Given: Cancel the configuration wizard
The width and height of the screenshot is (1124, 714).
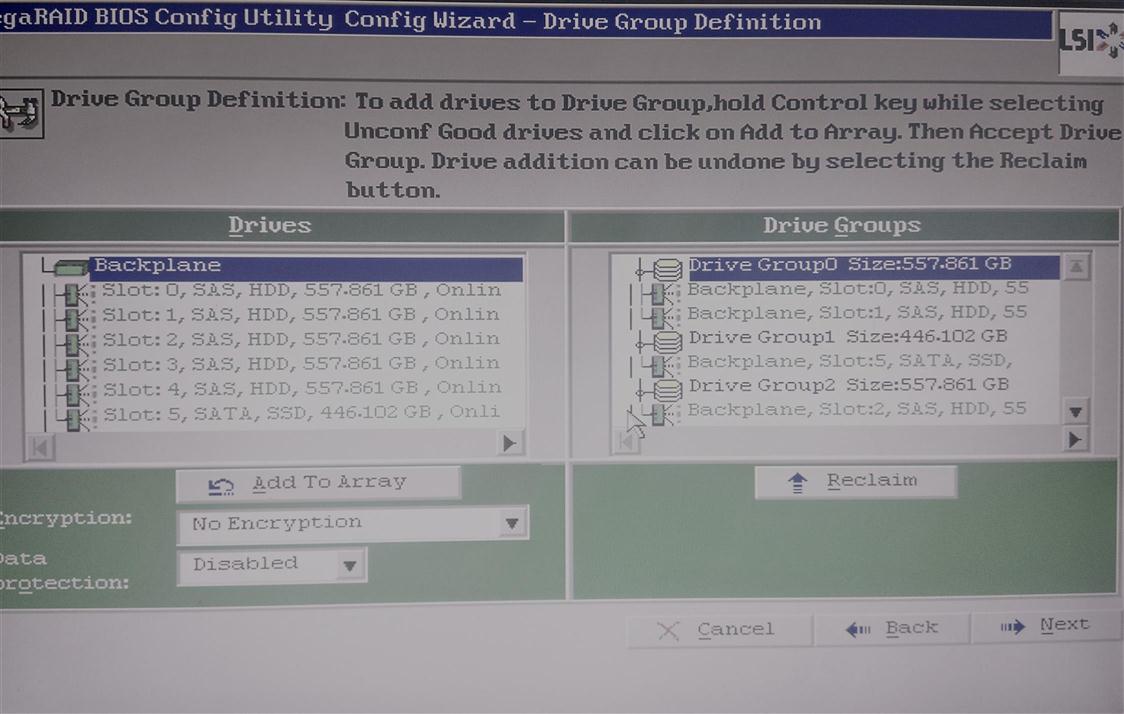Looking at the screenshot, I should 720,630.
